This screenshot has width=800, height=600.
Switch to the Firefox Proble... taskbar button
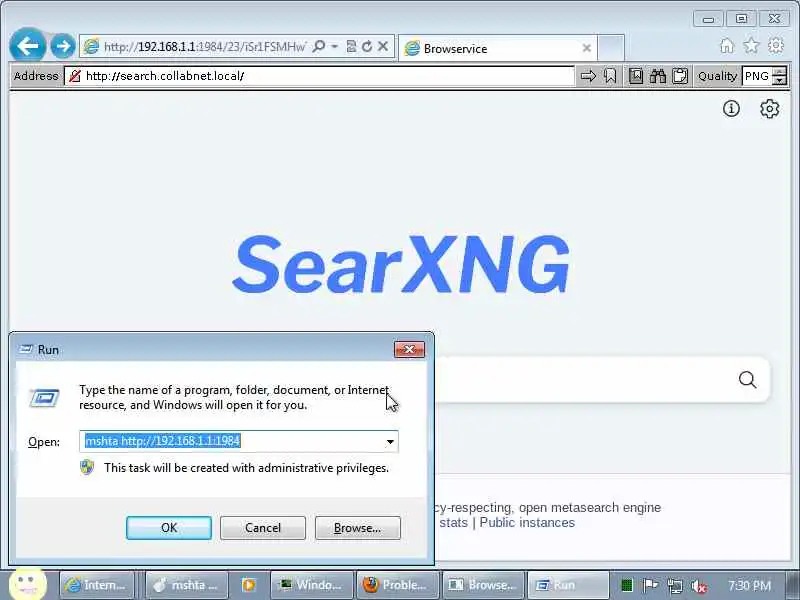[x=397, y=585]
